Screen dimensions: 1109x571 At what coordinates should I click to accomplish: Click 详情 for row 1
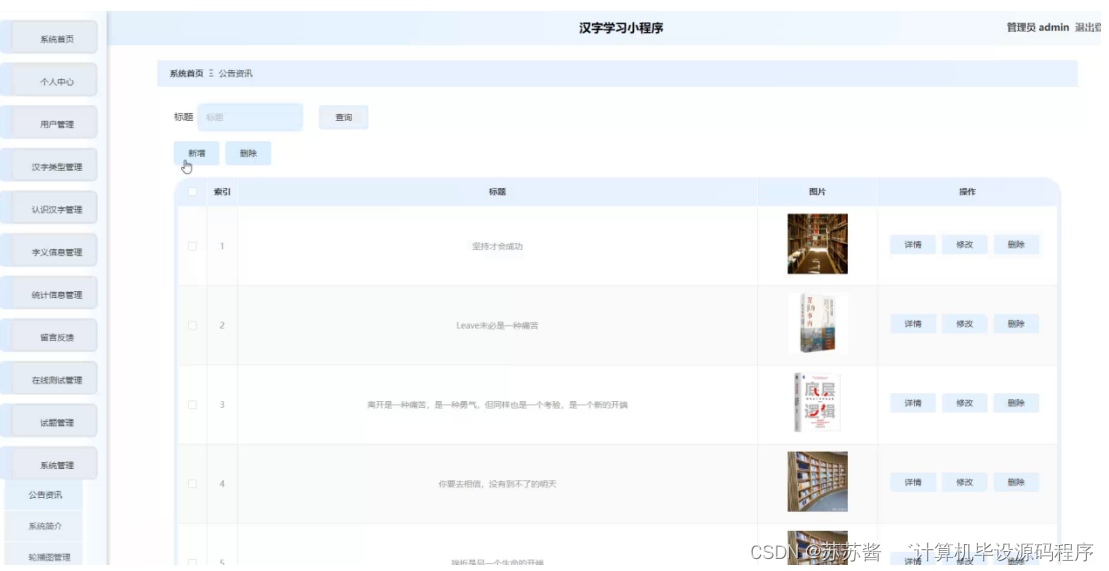pyautogui.click(x=913, y=244)
